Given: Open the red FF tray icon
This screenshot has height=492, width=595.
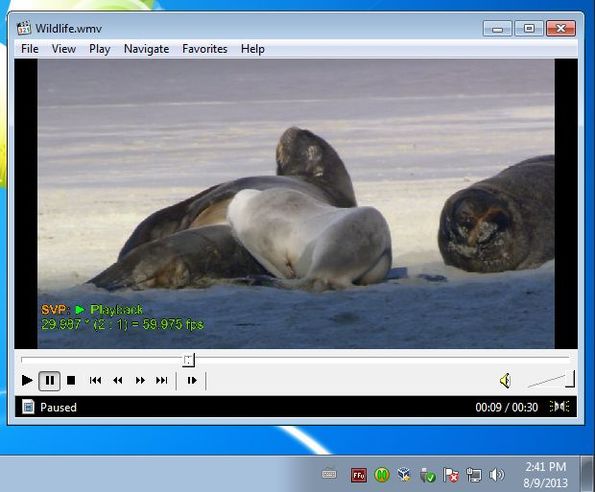Looking at the screenshot, I should 359,475.
